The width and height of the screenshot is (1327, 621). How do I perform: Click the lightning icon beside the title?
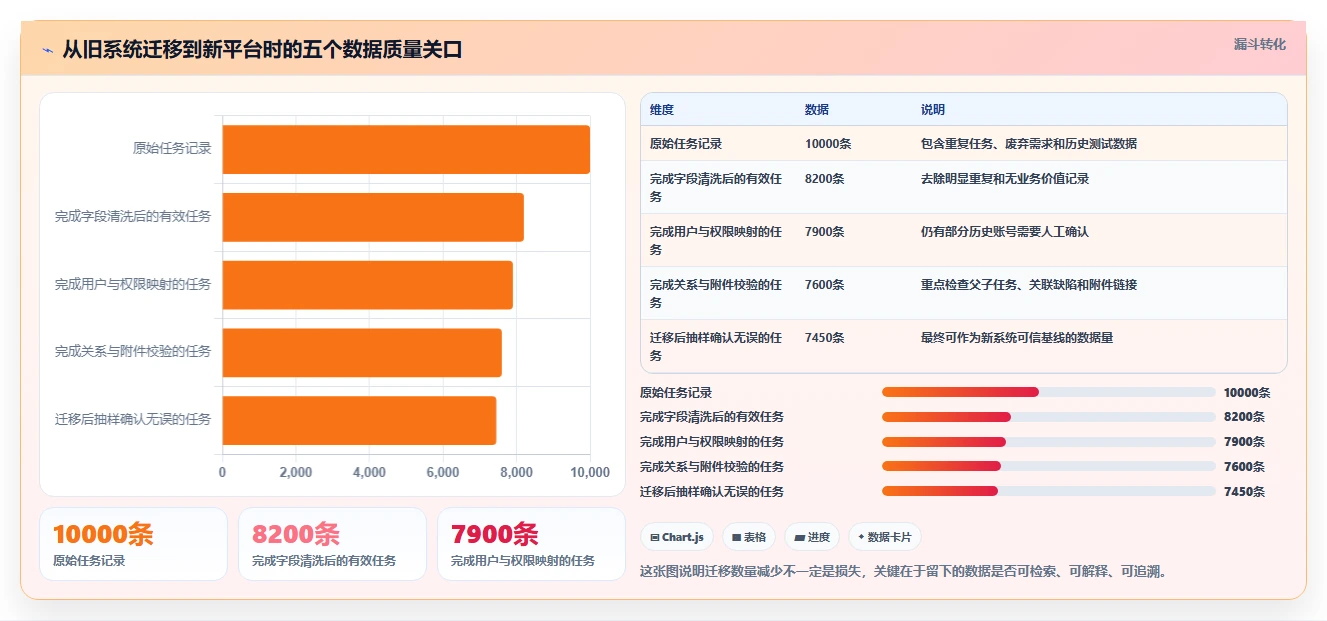coord(47,50)
